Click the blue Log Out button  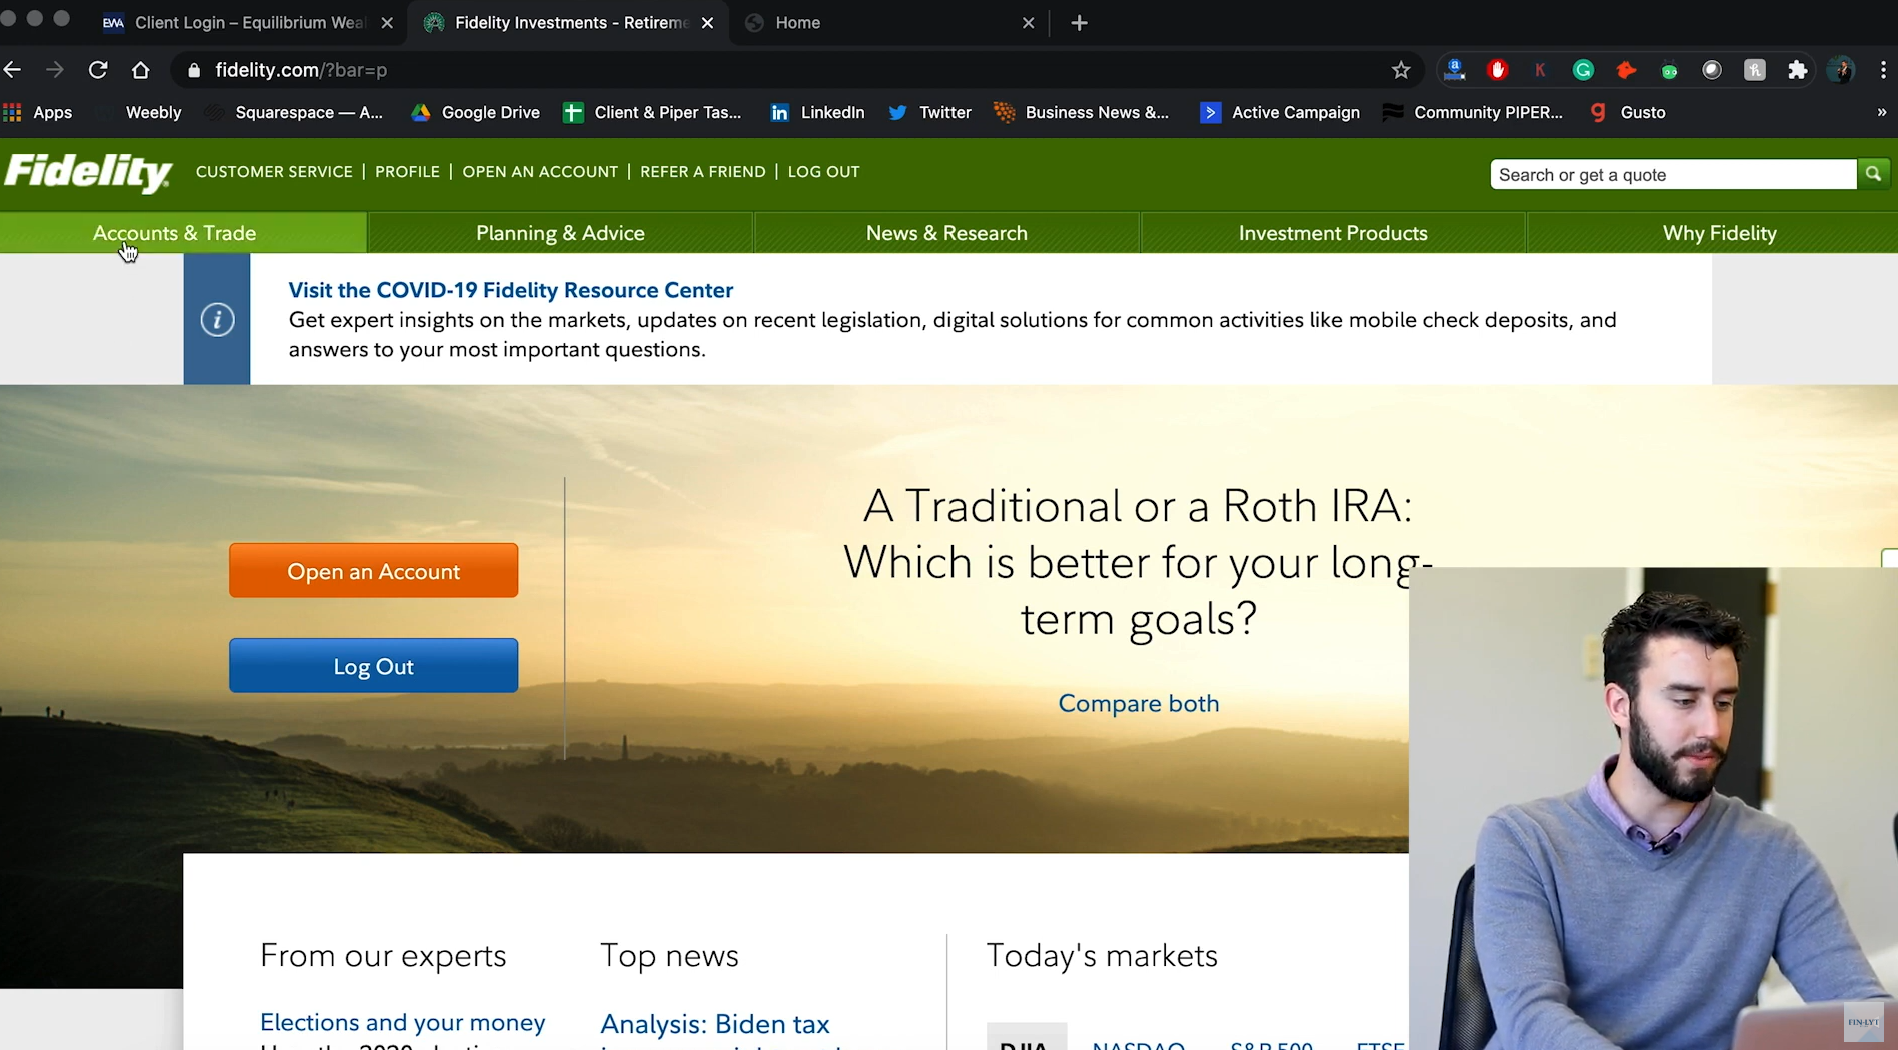click(373, 666)
